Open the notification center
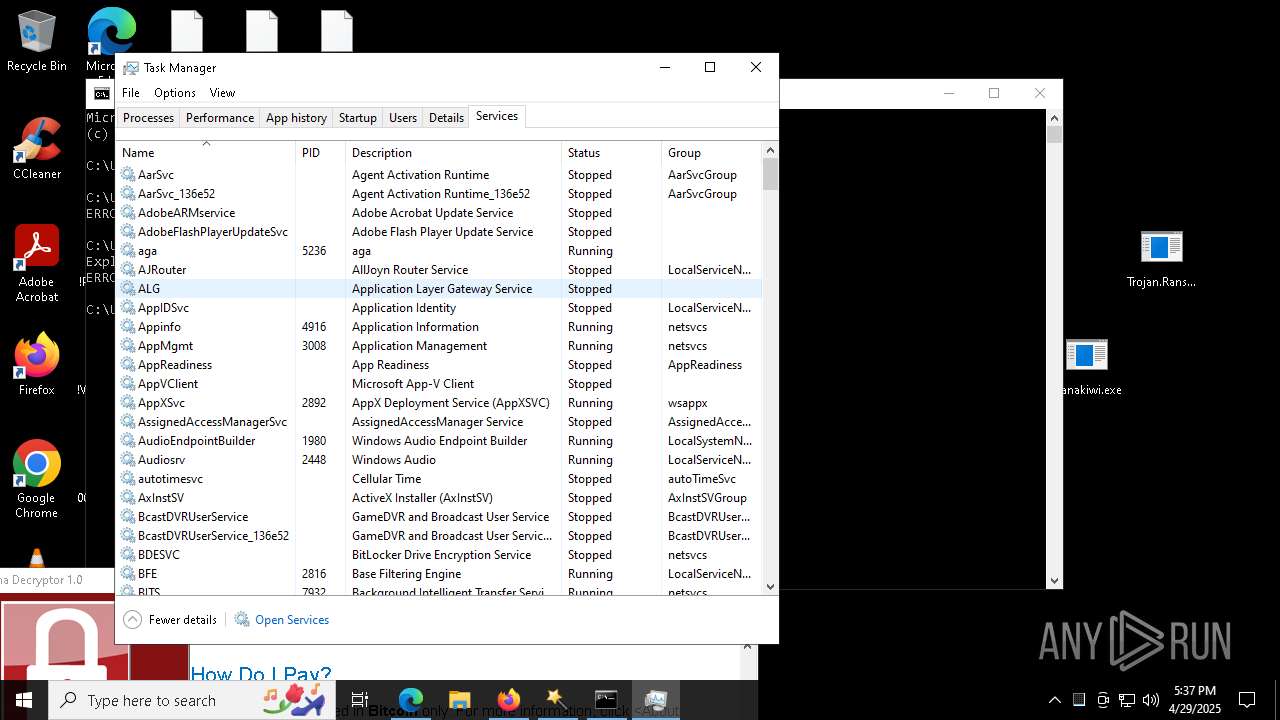This screenshot has height=720, width=1280. 1247,700
